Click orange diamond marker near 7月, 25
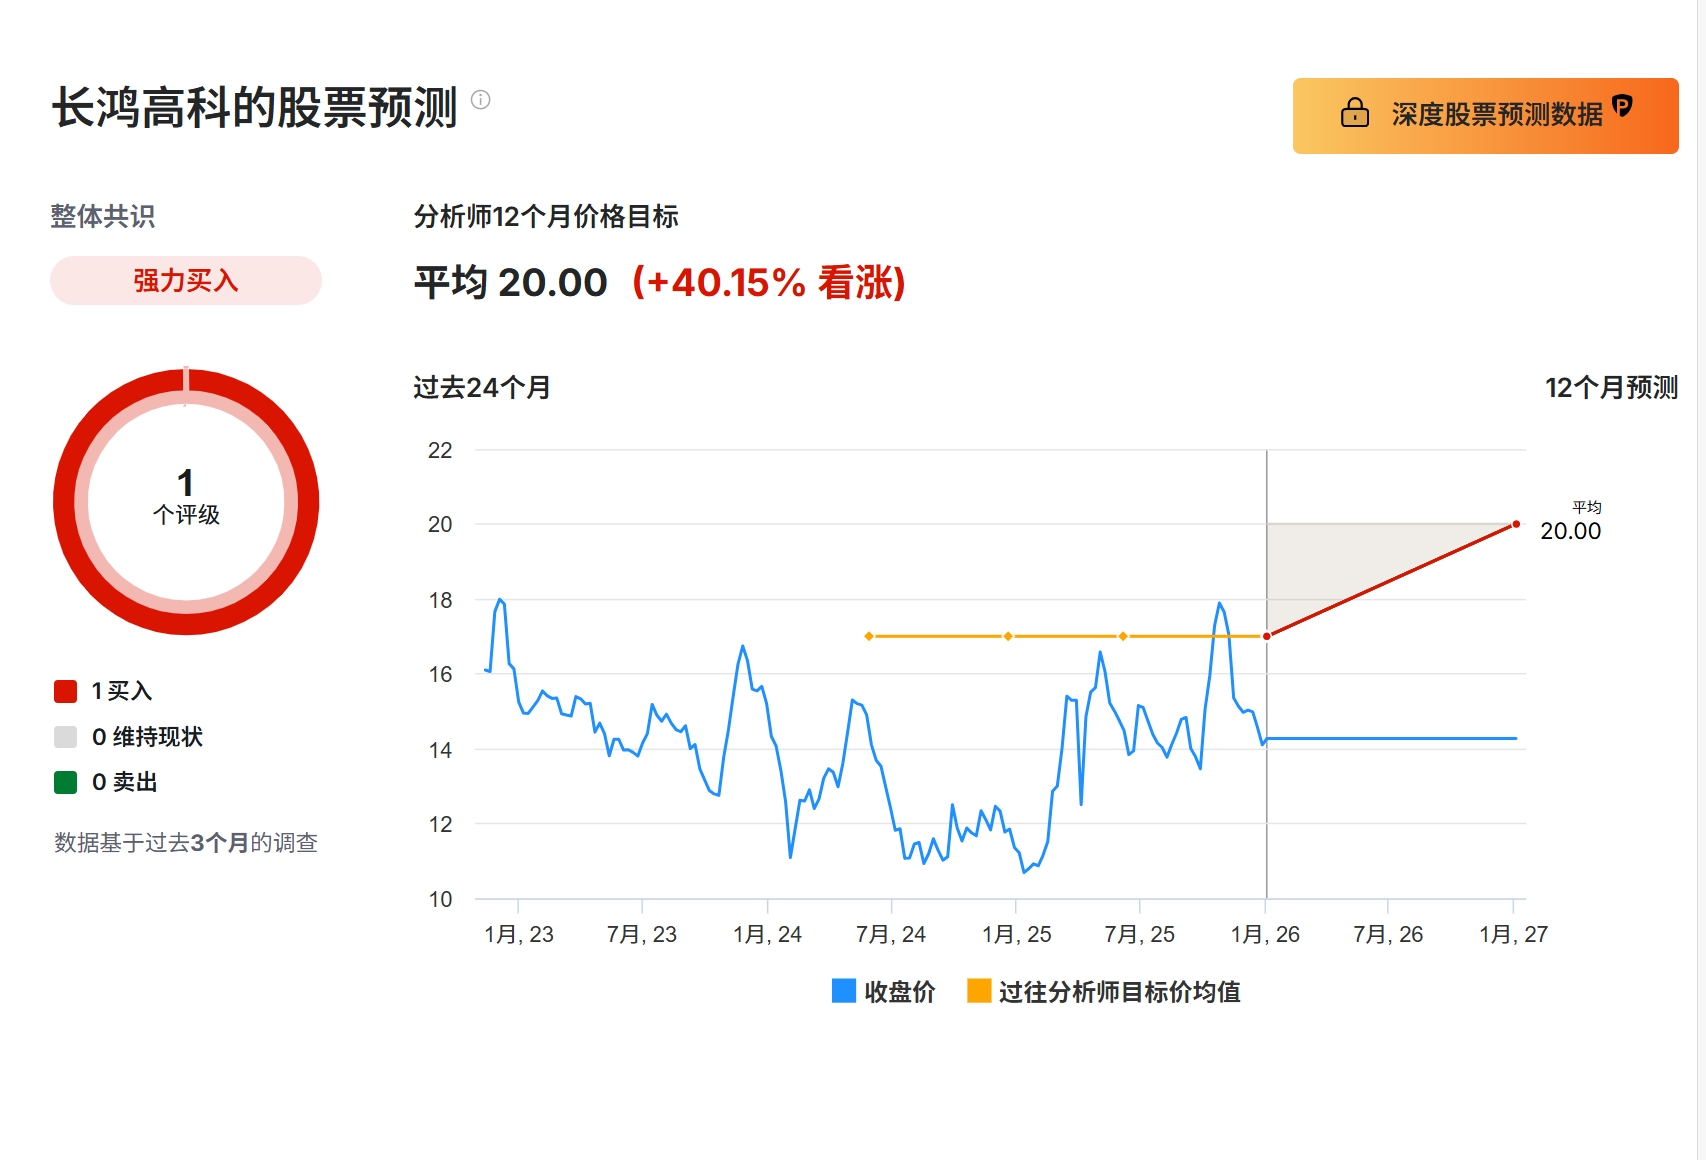This screenshot has height=1160, width=1706. point(1123,636)
